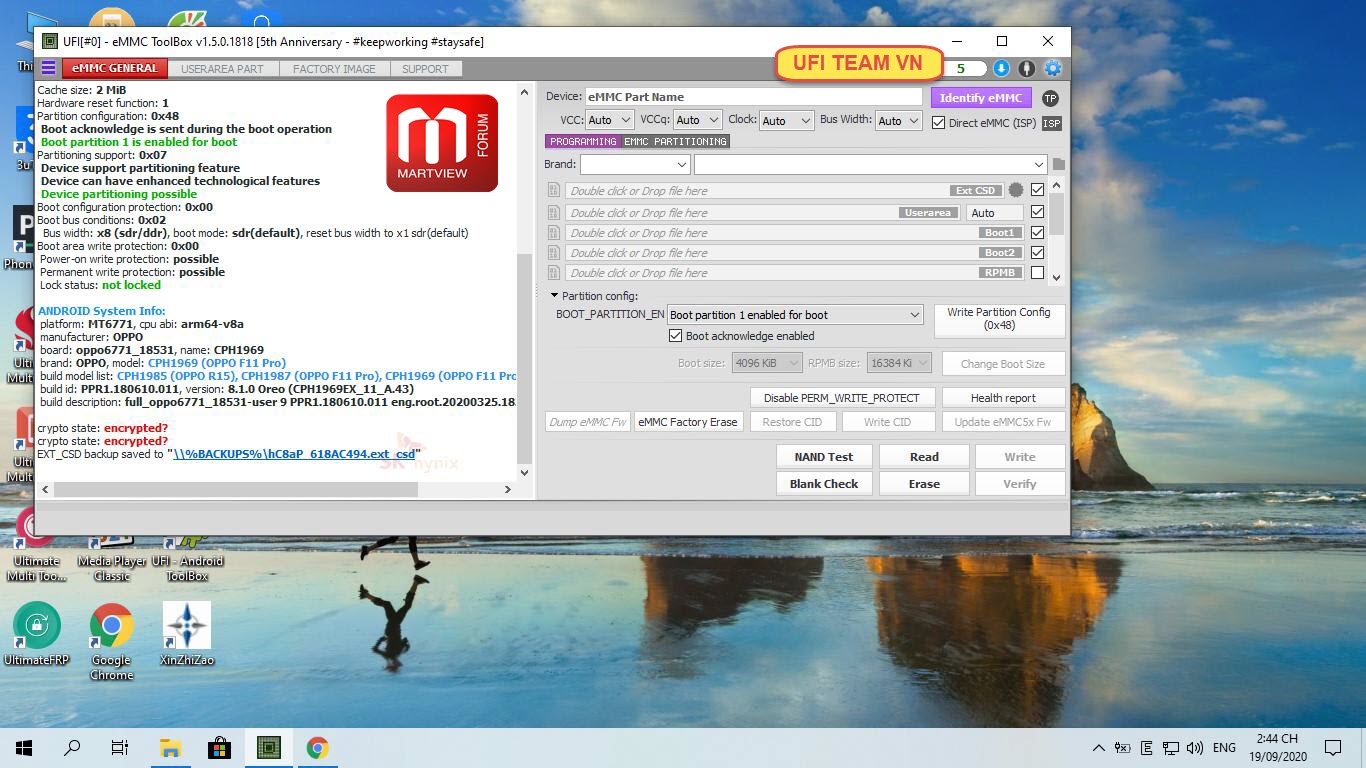Uncheck the Ext CSD row checkbox

[1037, 190]
